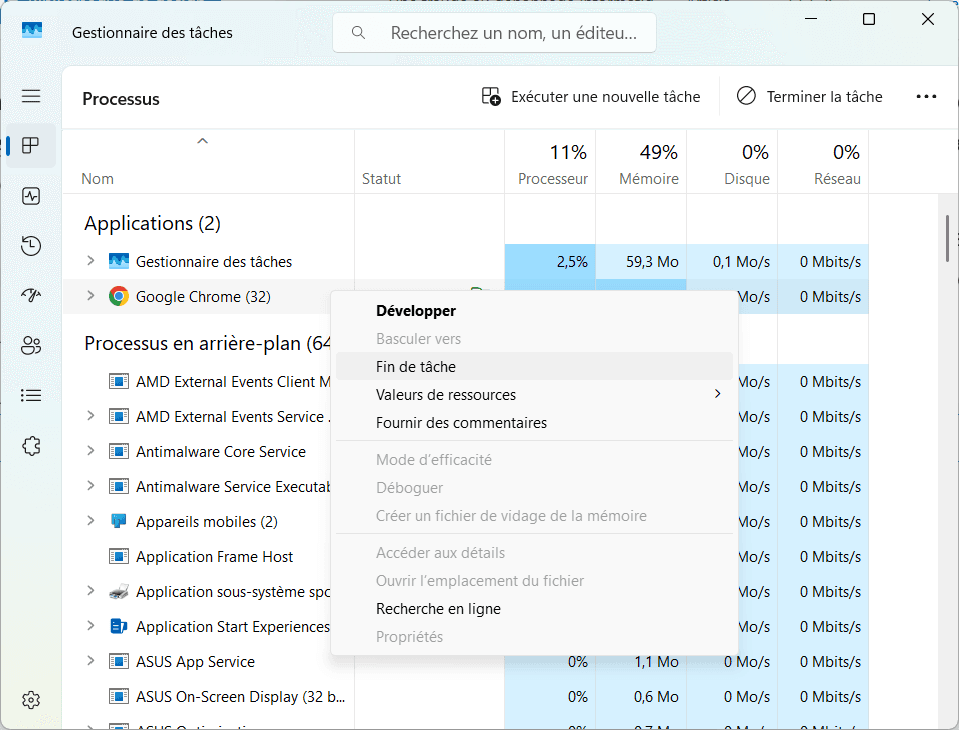Click Terminer la tâche button

click(809, 97)
